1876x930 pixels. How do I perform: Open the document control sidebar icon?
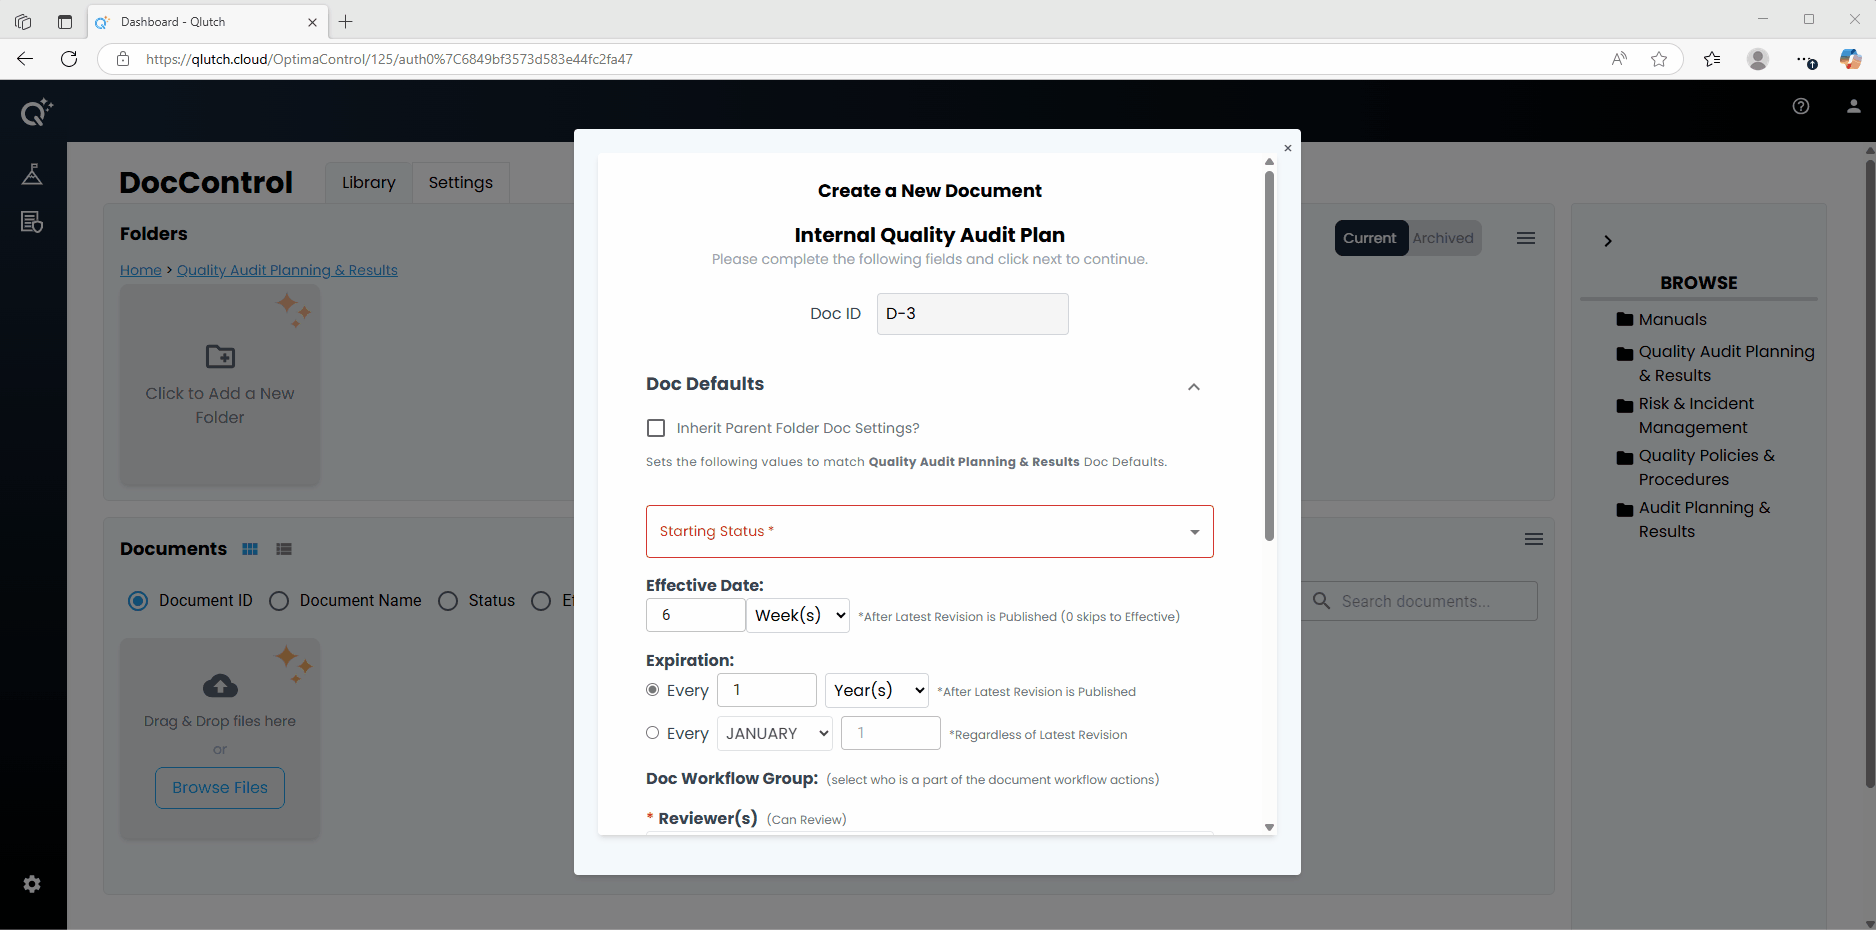tap(32, 222)
